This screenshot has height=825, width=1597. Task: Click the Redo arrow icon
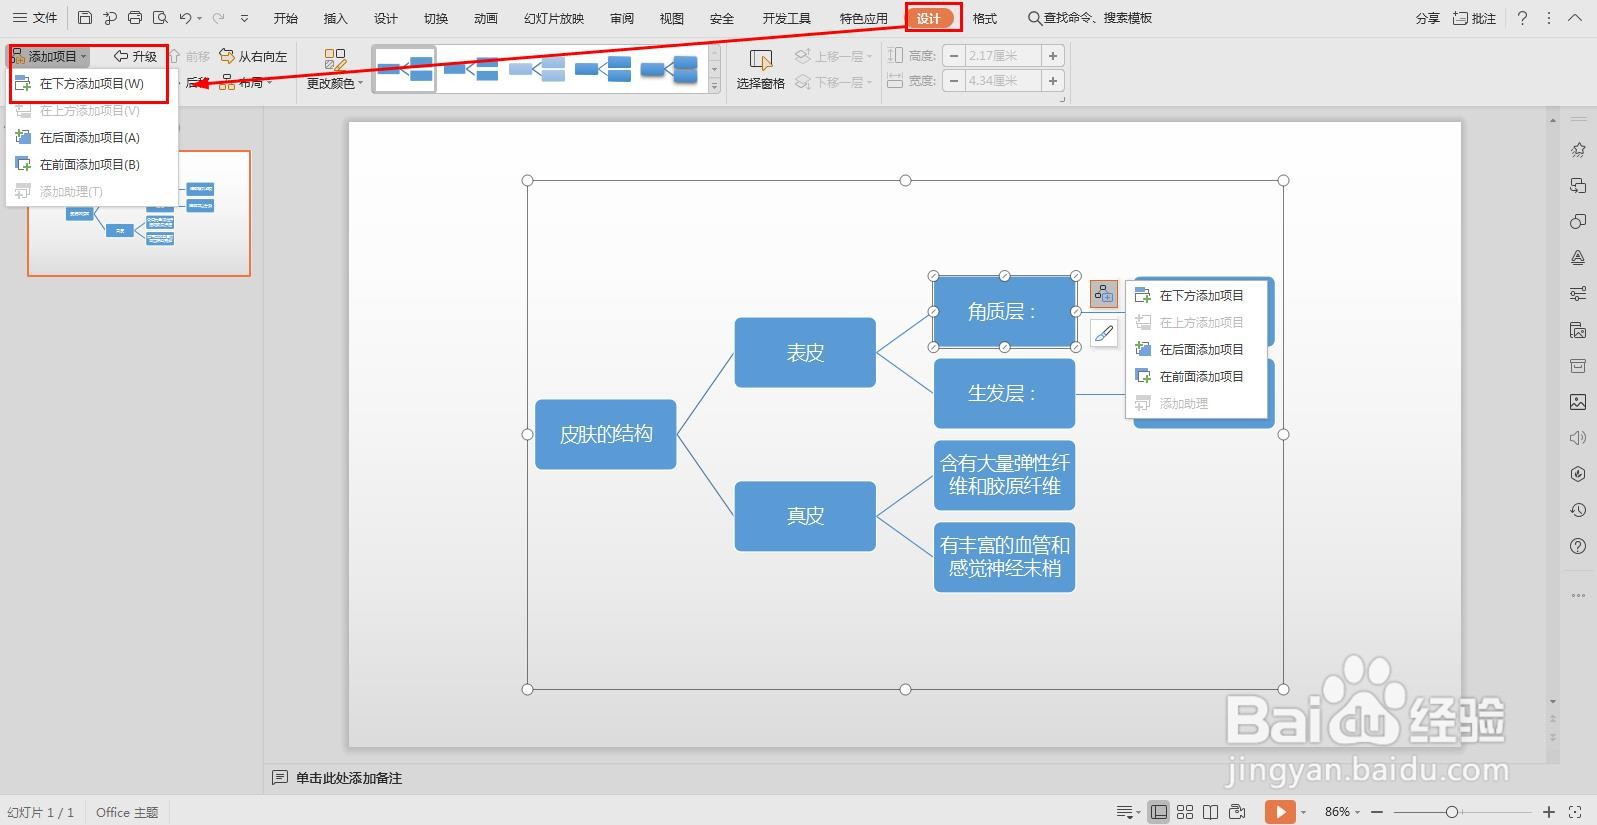pyautogui.click(x=218, y=18)
